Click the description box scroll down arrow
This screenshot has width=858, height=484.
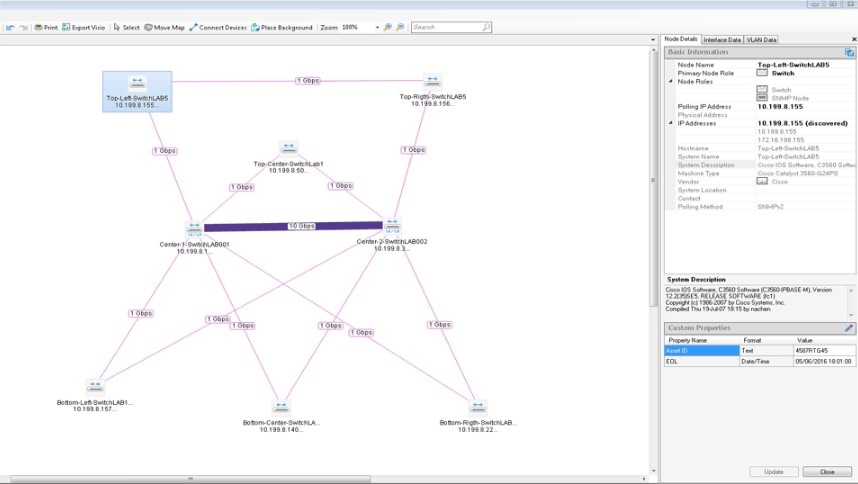851,315
